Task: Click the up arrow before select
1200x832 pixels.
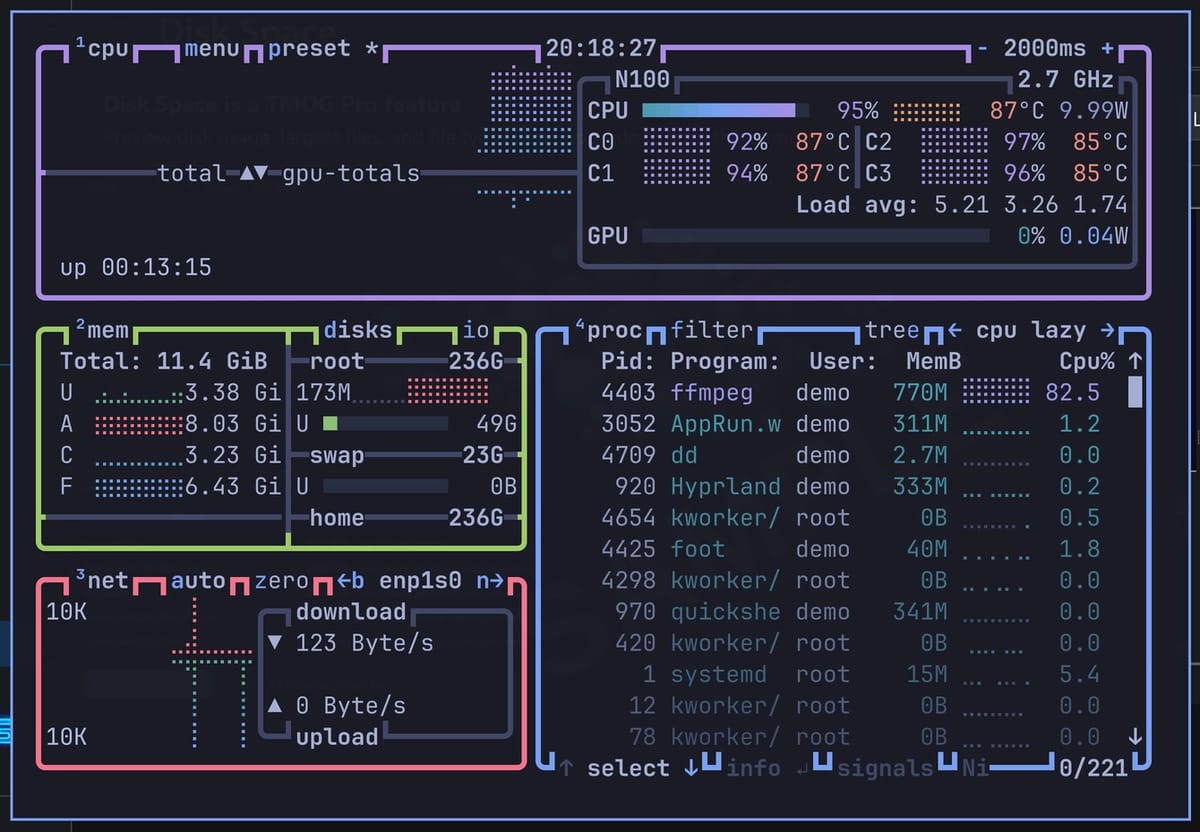Action: click(566, 768)
